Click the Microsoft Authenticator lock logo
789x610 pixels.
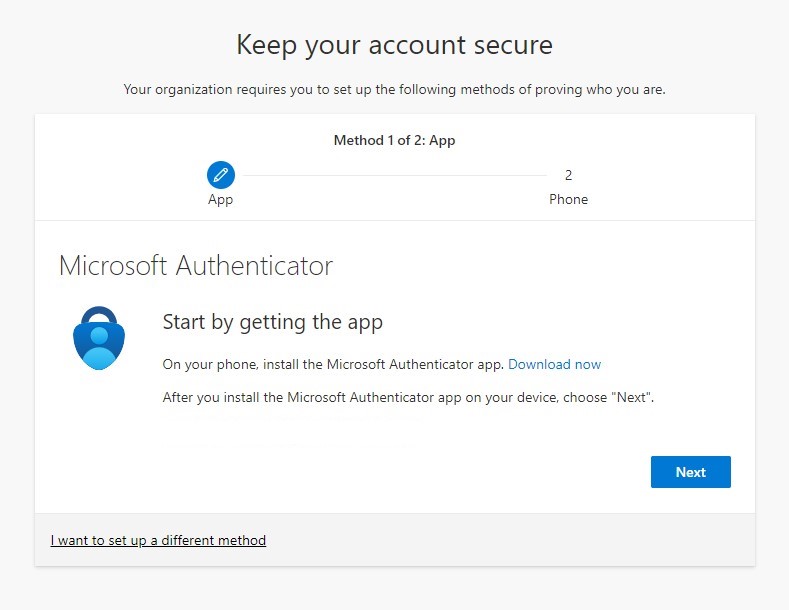(x=99, y=338)
